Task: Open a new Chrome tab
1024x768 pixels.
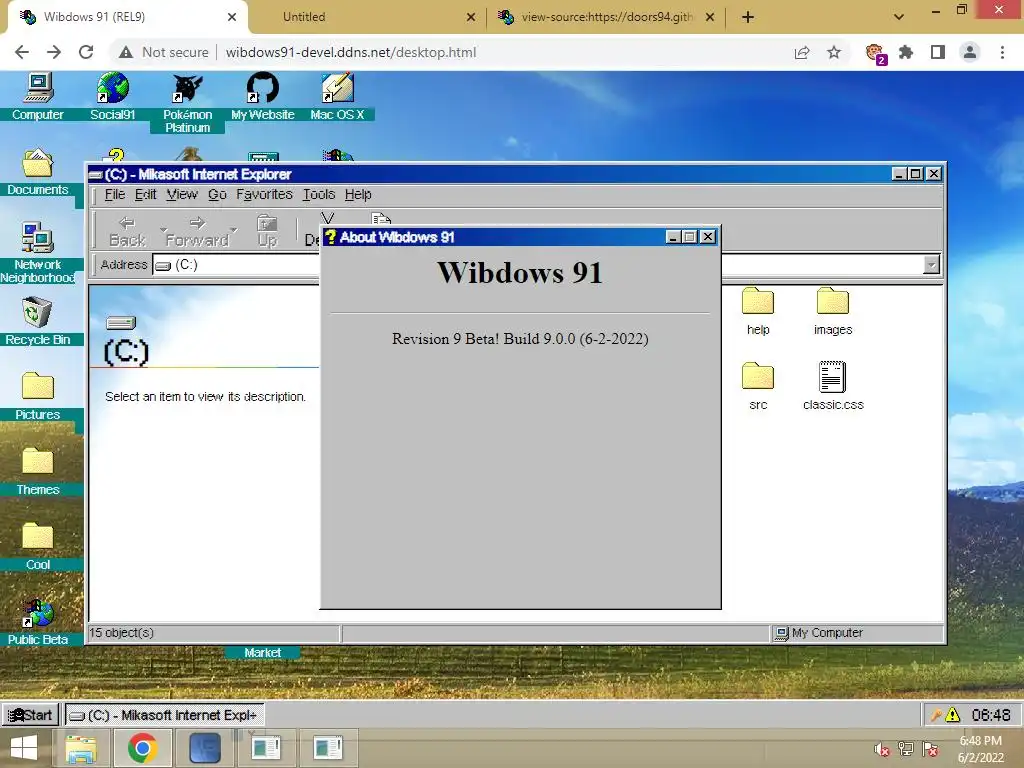Action: 748,17
